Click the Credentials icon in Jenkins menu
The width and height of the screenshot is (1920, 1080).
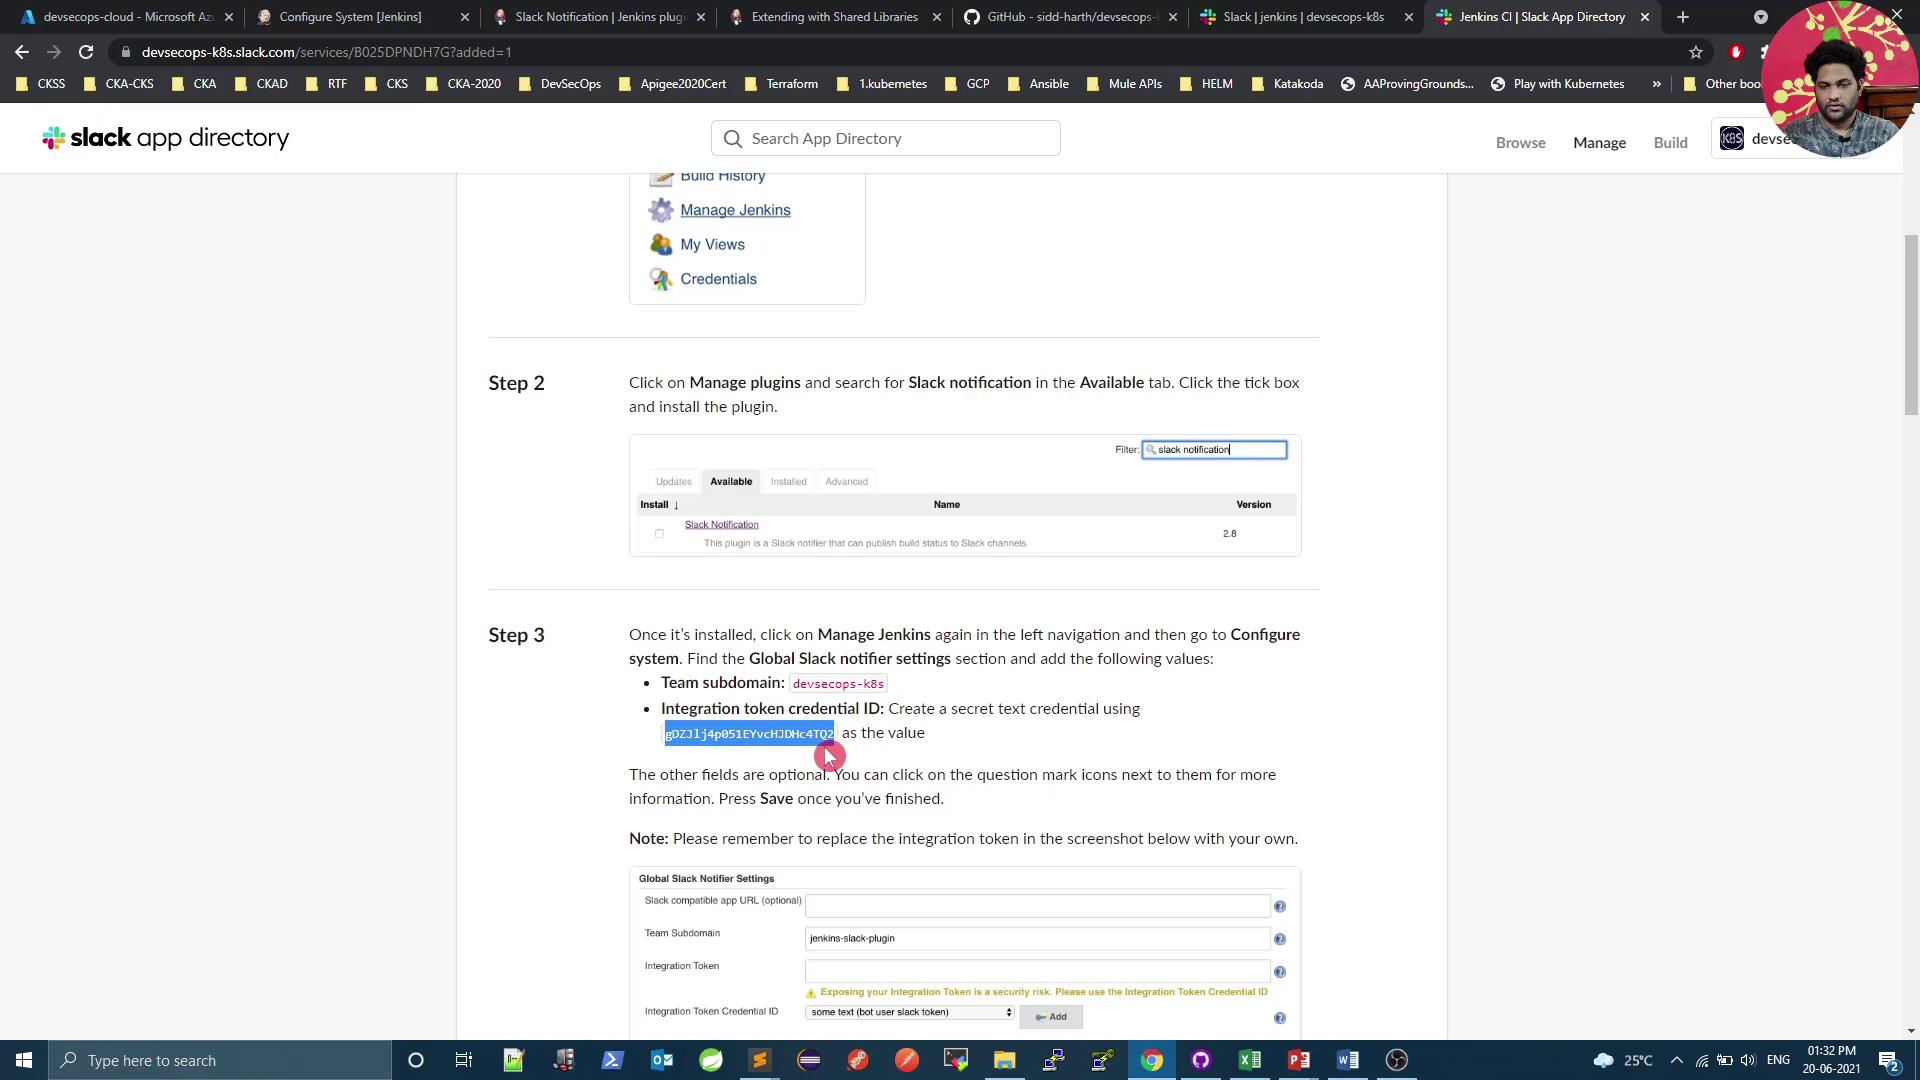(660, 279)
